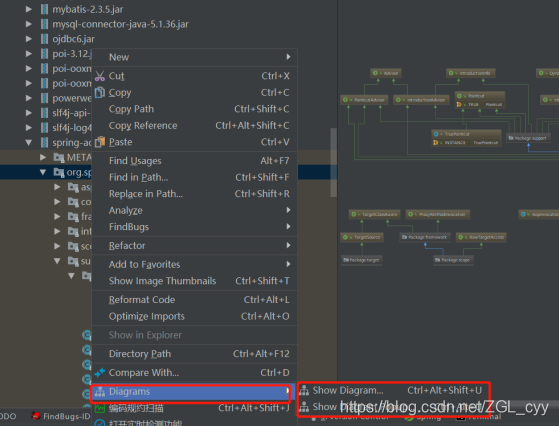Choose Reformat Code entry

point(195,299)
